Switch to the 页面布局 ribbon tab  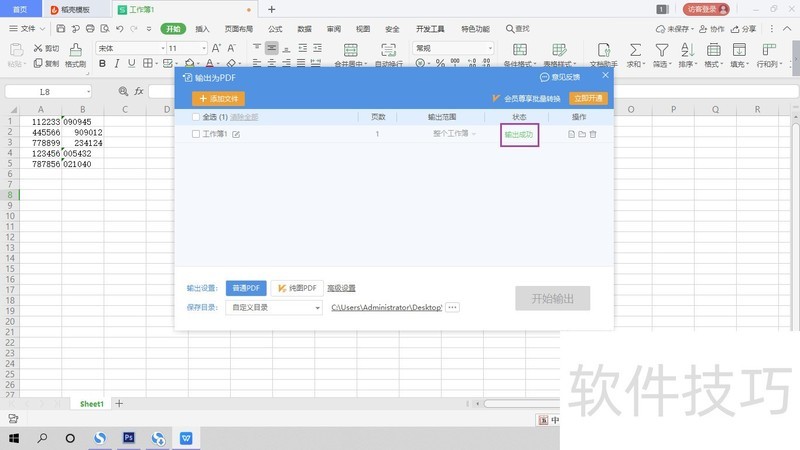coord(239,29)
